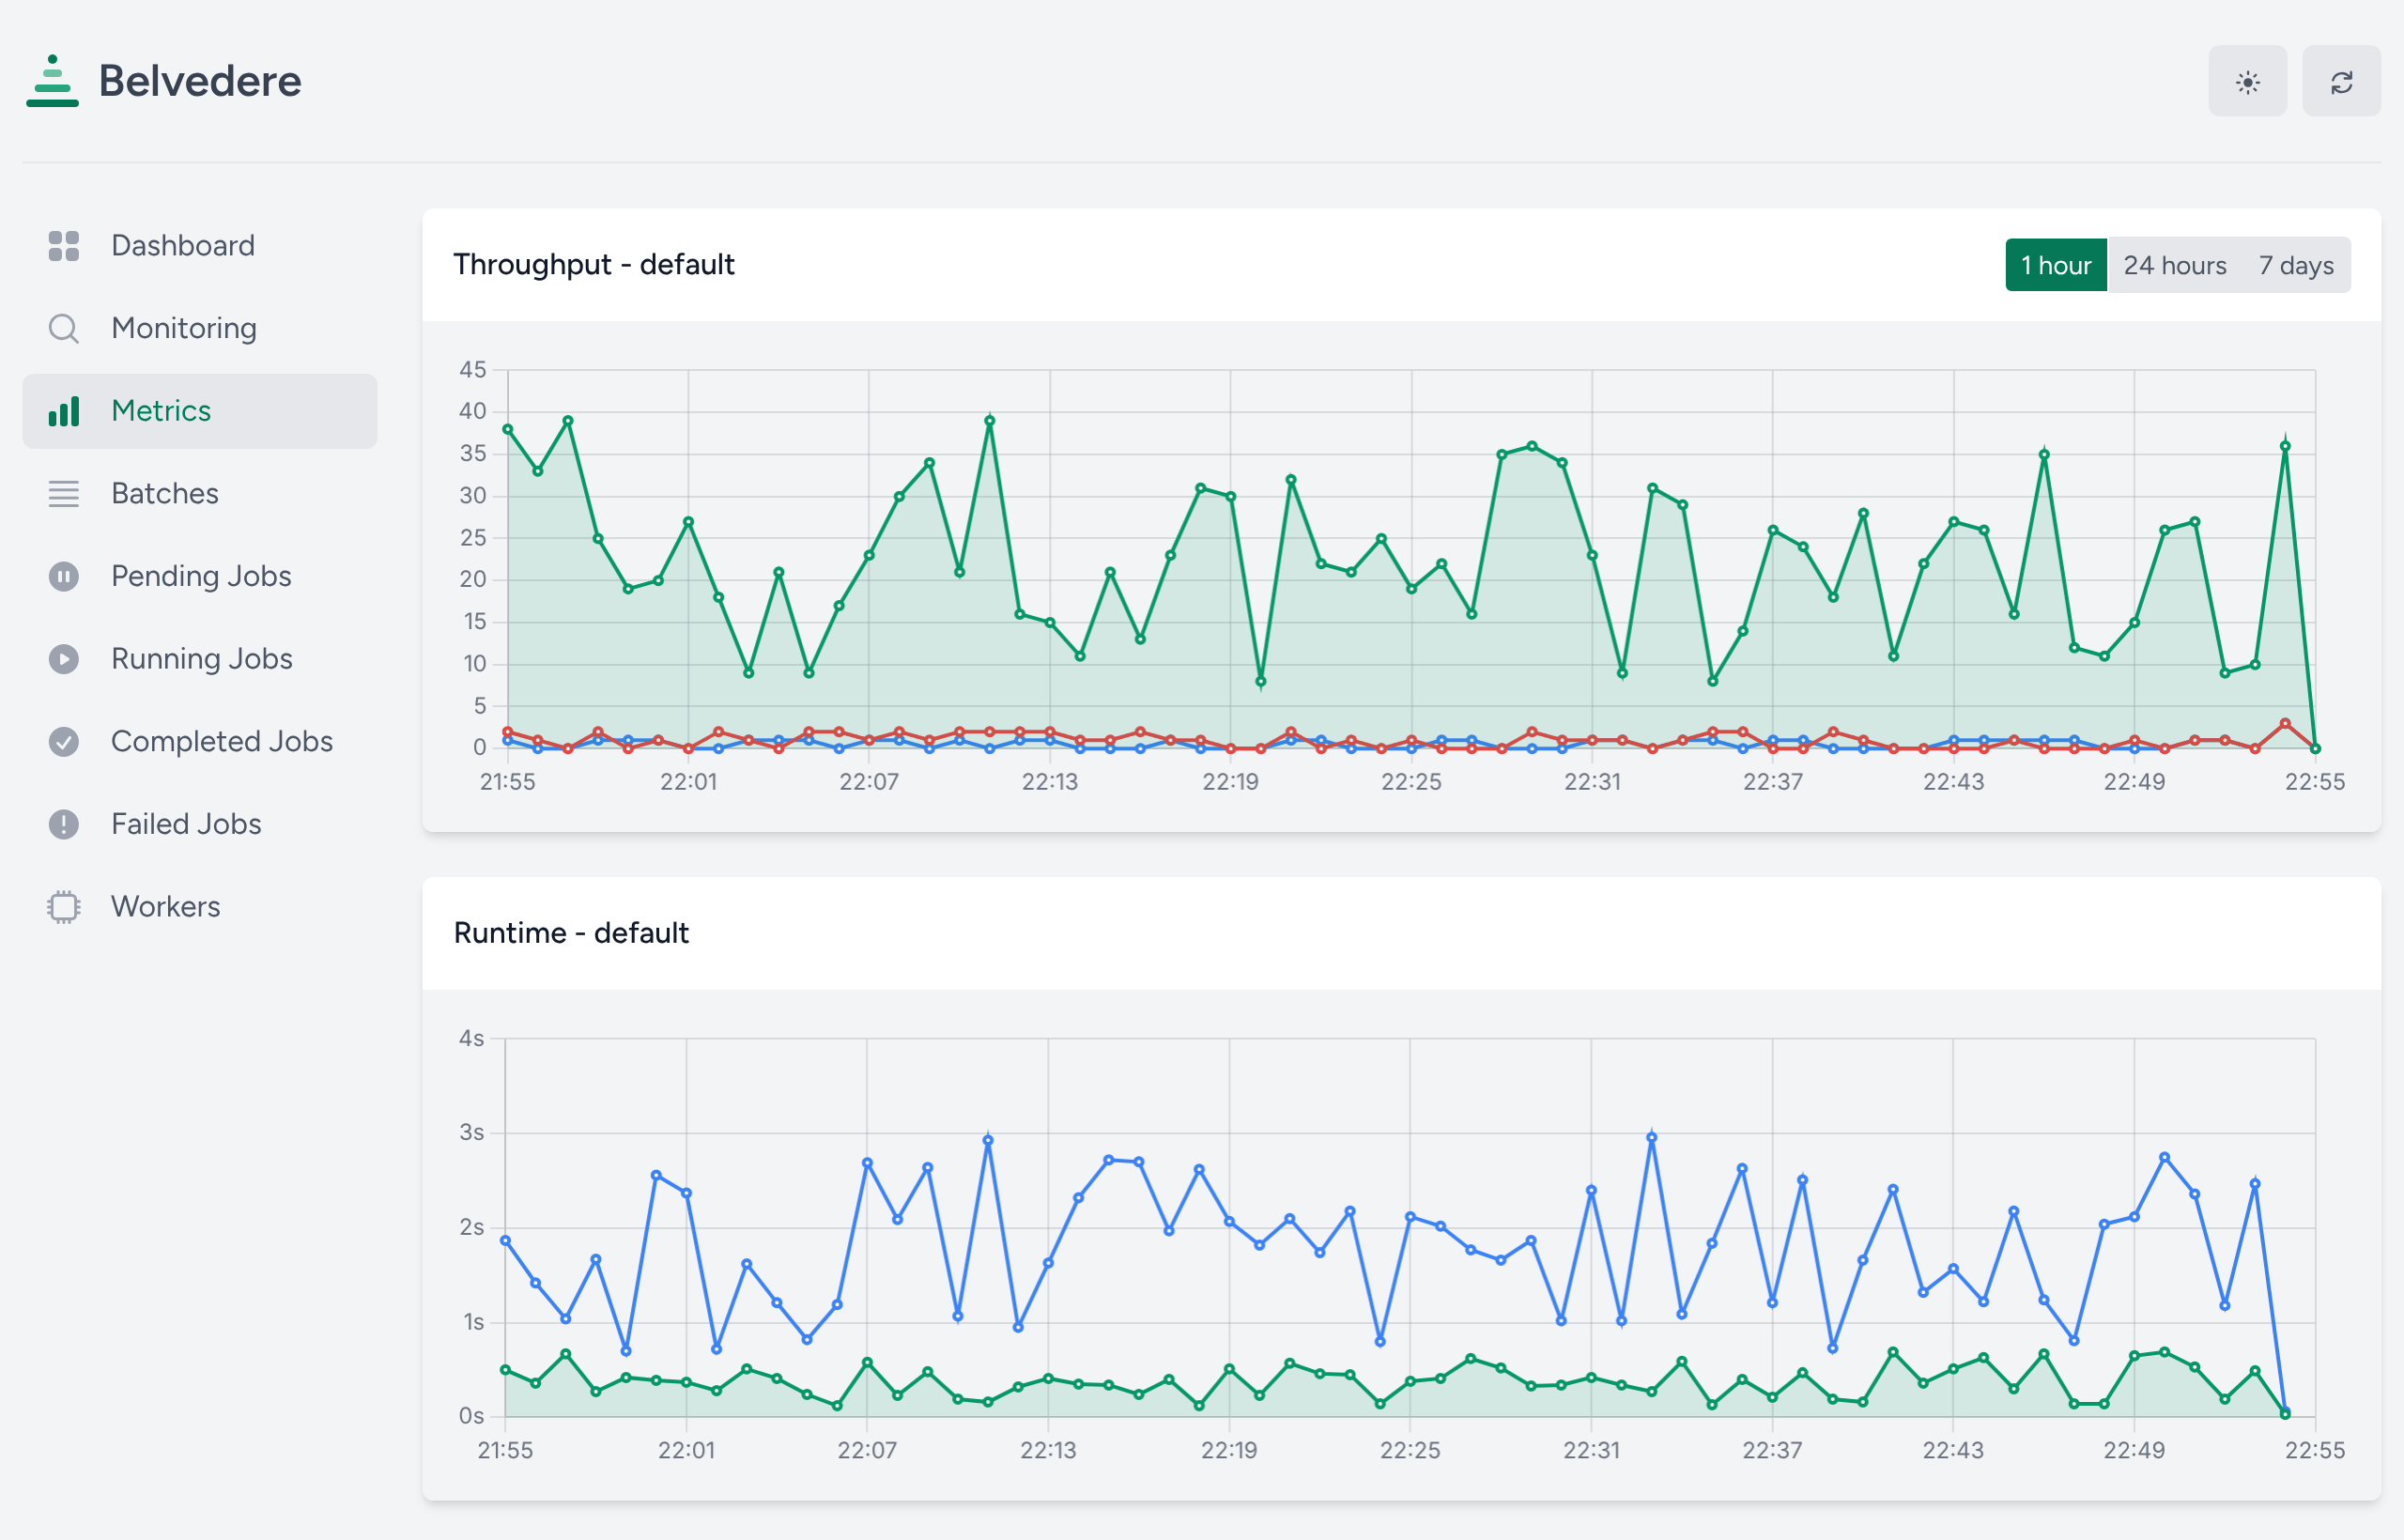Open the Dashboard page
Screen dimensions: 2404x1540
pyautogui.click(x=200, y=246)
